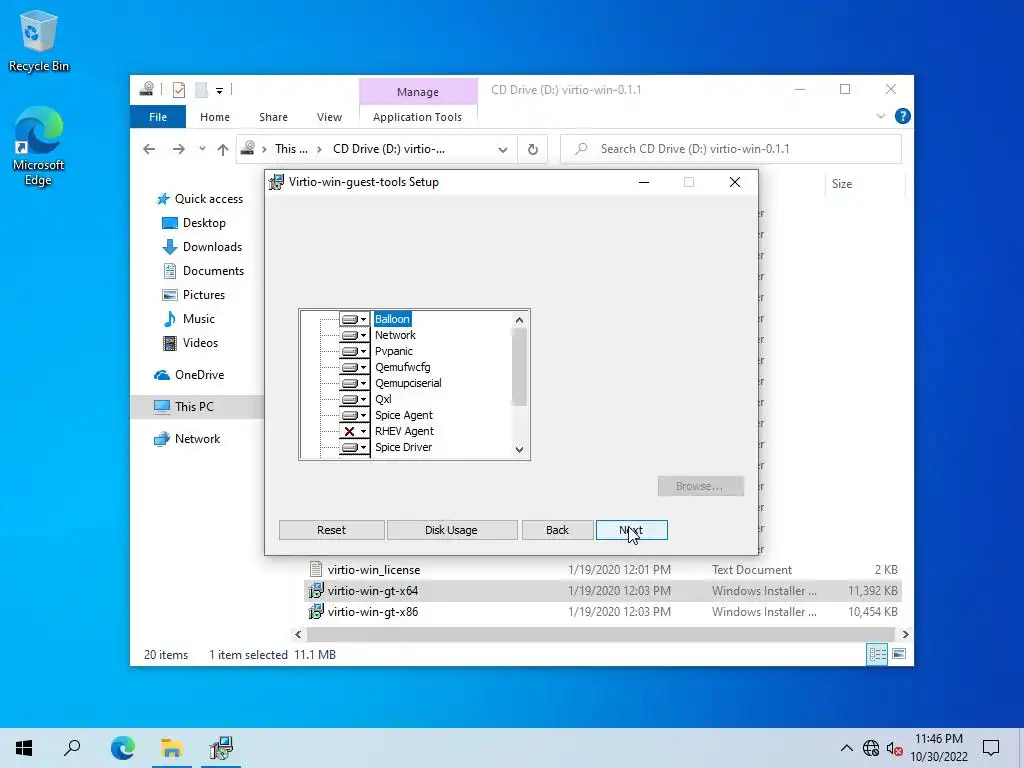
Task: Select the virtio-win-gt-x86 installer file
Action: [x=372, y=612]
